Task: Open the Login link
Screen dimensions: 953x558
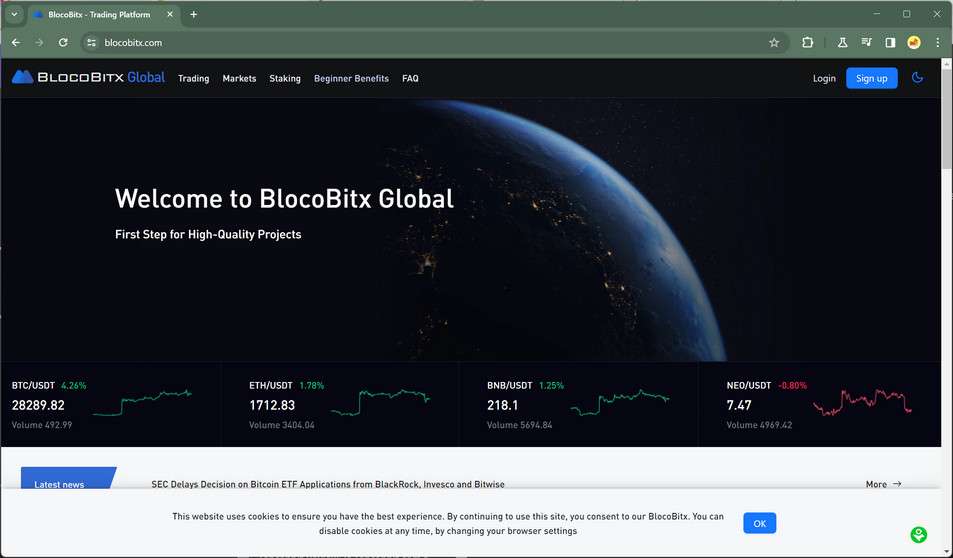Action: click(x=824, y=78)
